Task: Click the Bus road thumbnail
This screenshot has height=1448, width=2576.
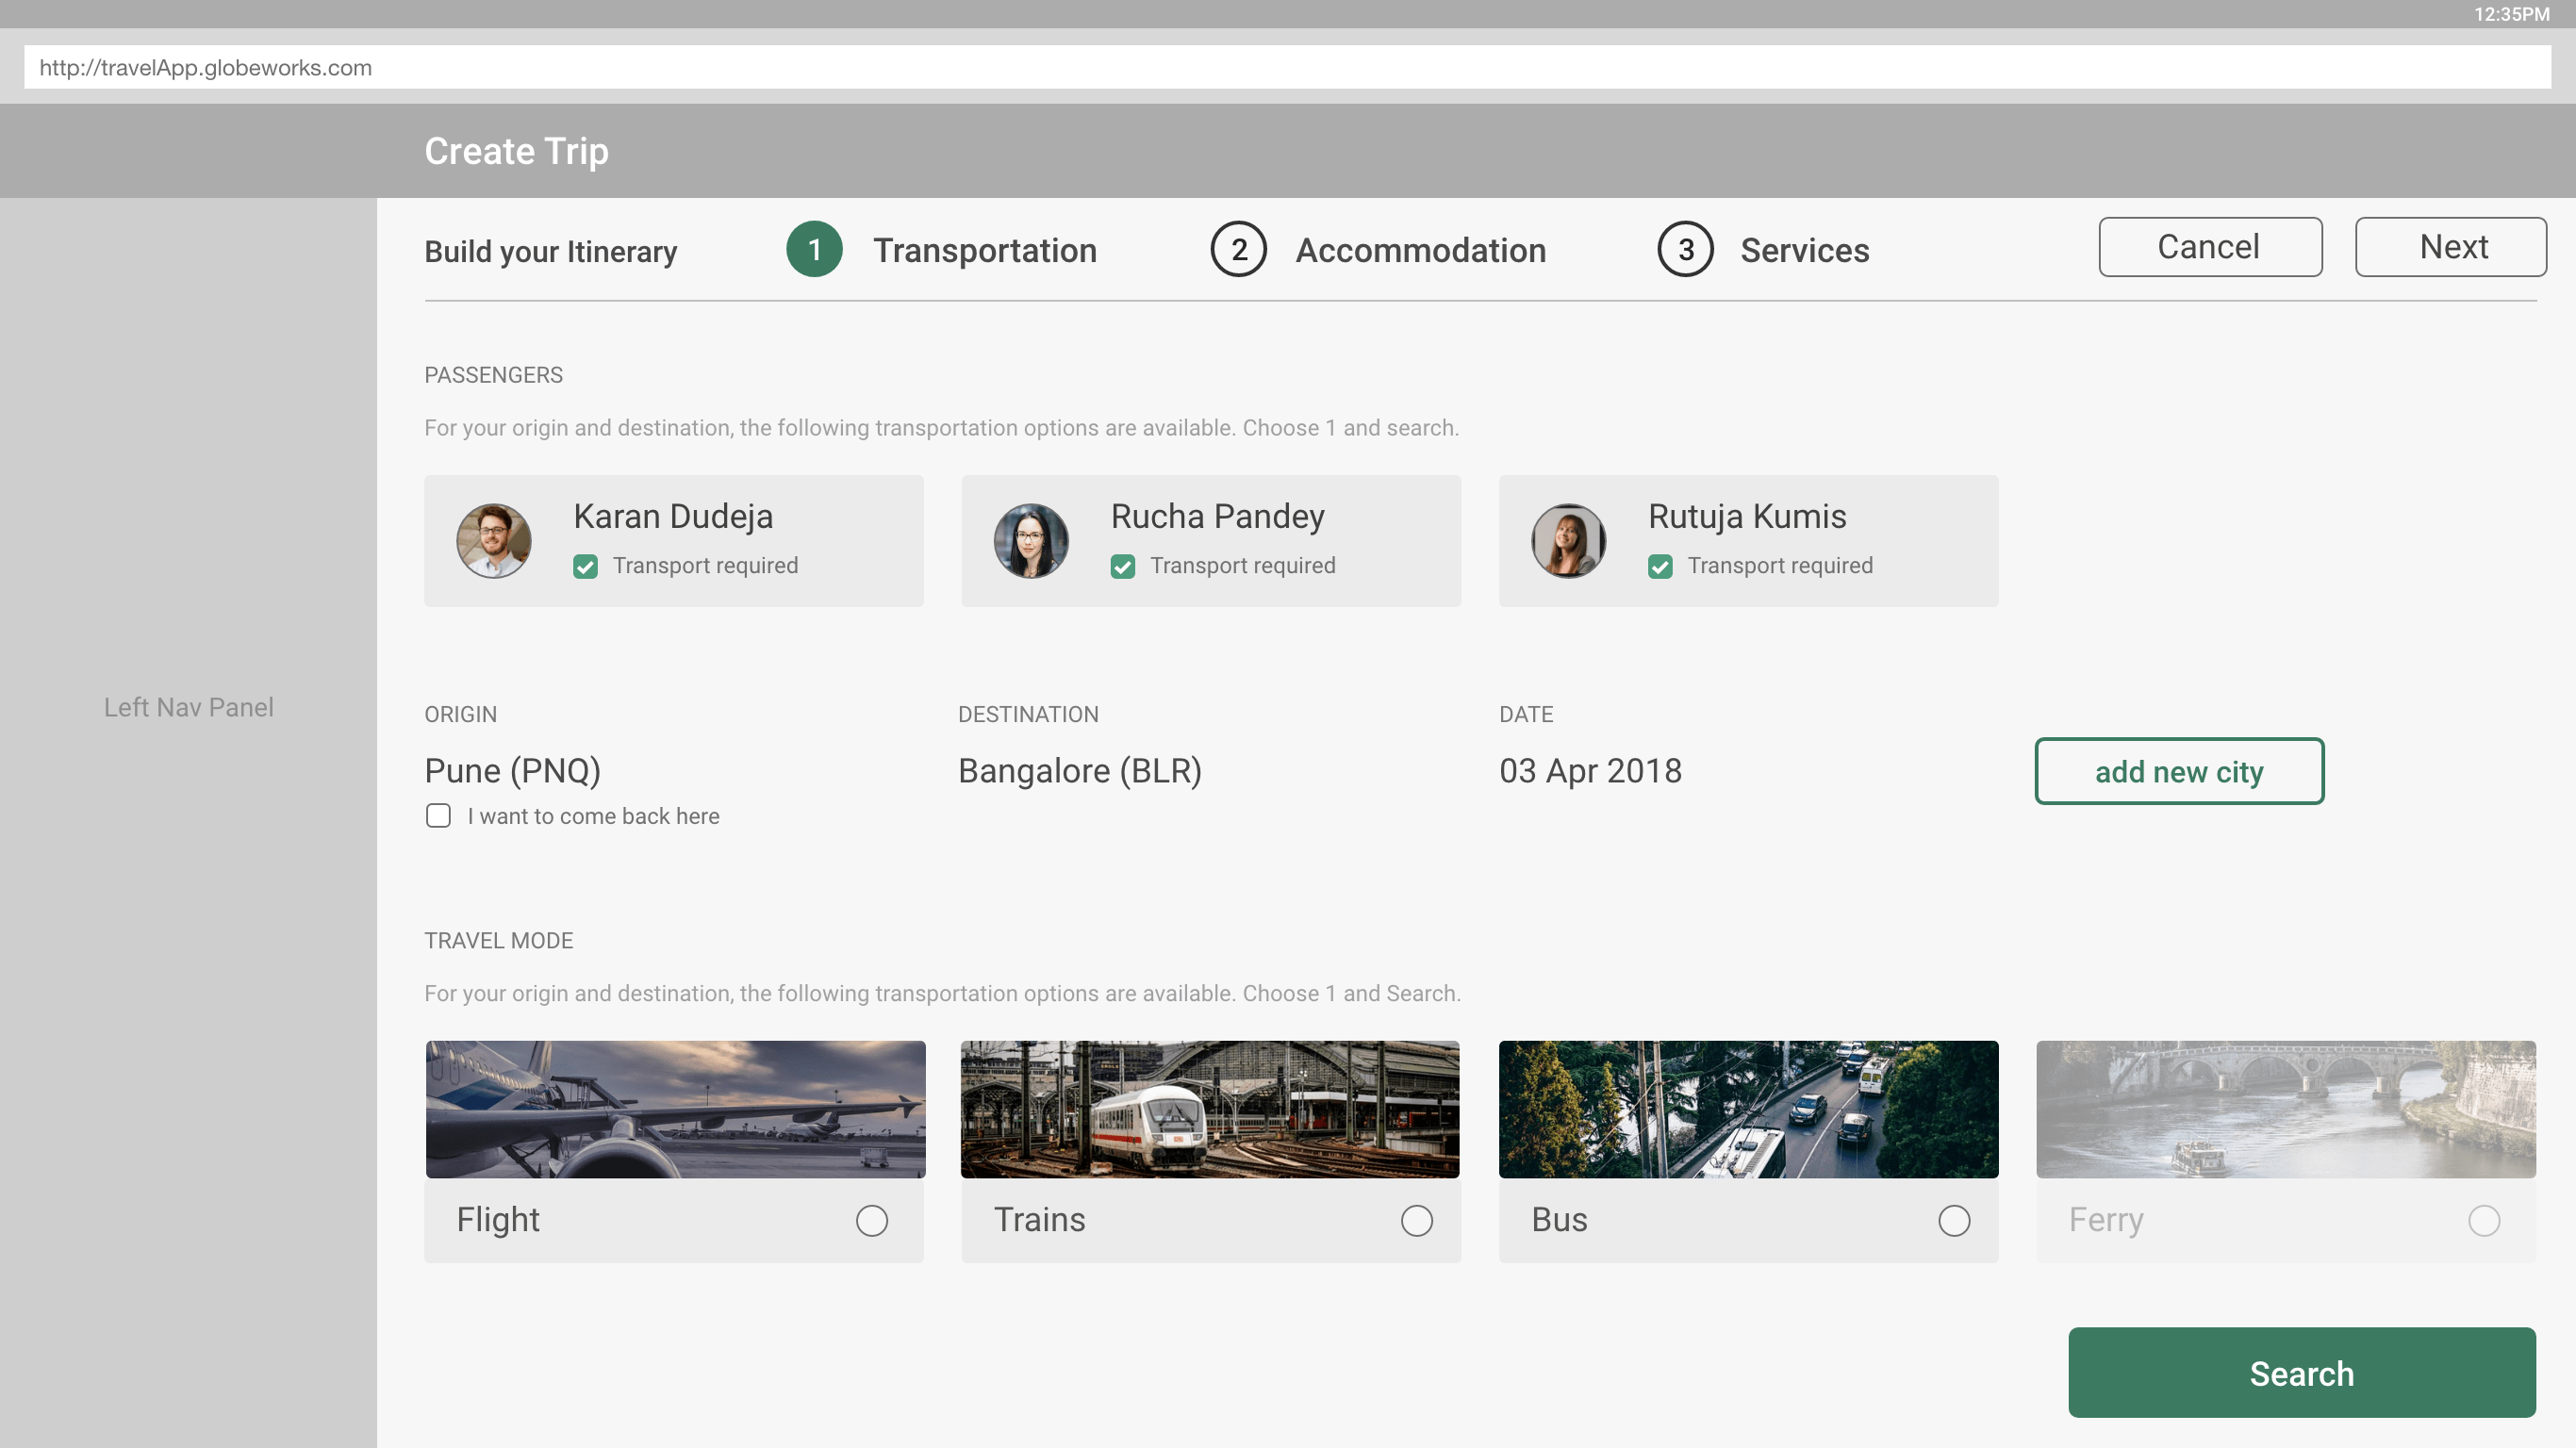Action: [1748, 1109]
